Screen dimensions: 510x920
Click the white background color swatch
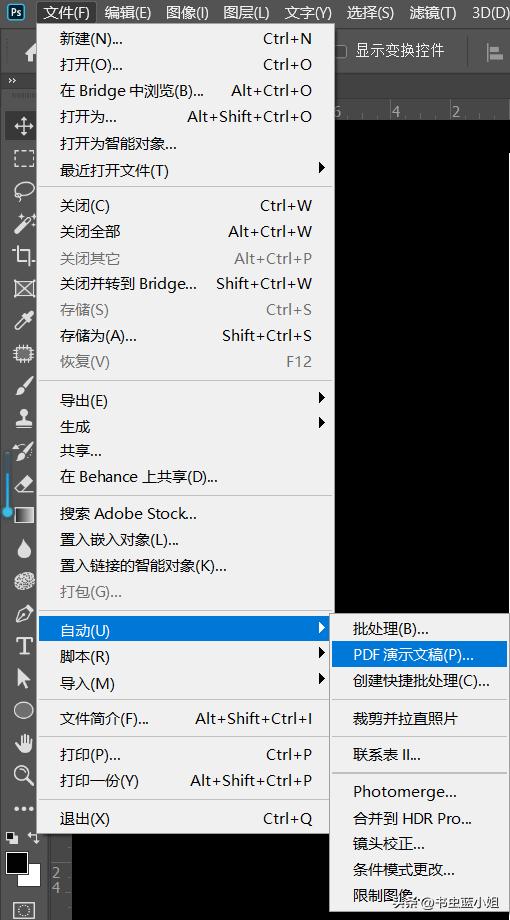[x=33, y=878]
